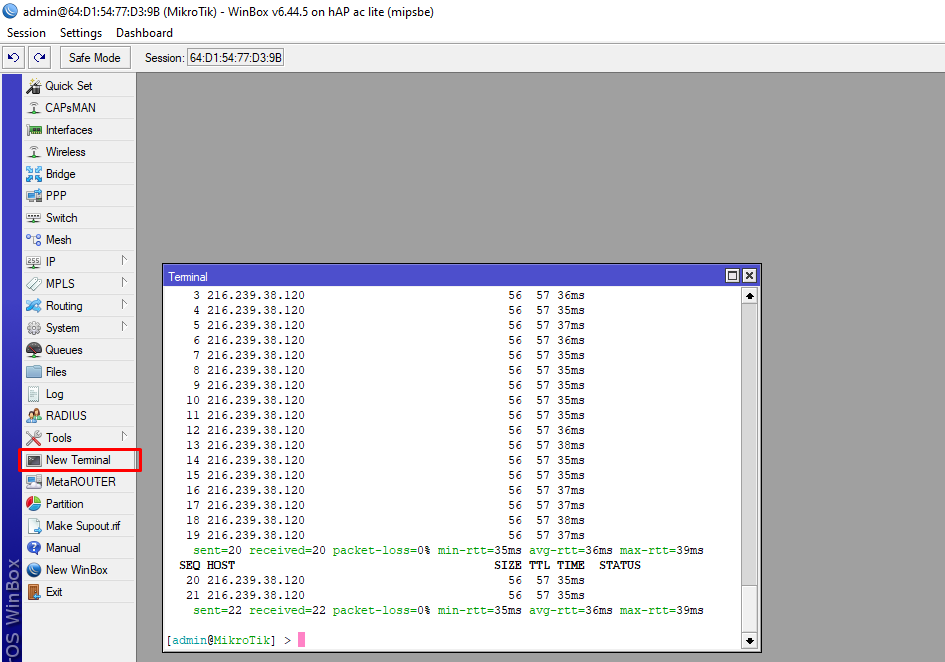
Task: Open the Files list
Action: 56,372
